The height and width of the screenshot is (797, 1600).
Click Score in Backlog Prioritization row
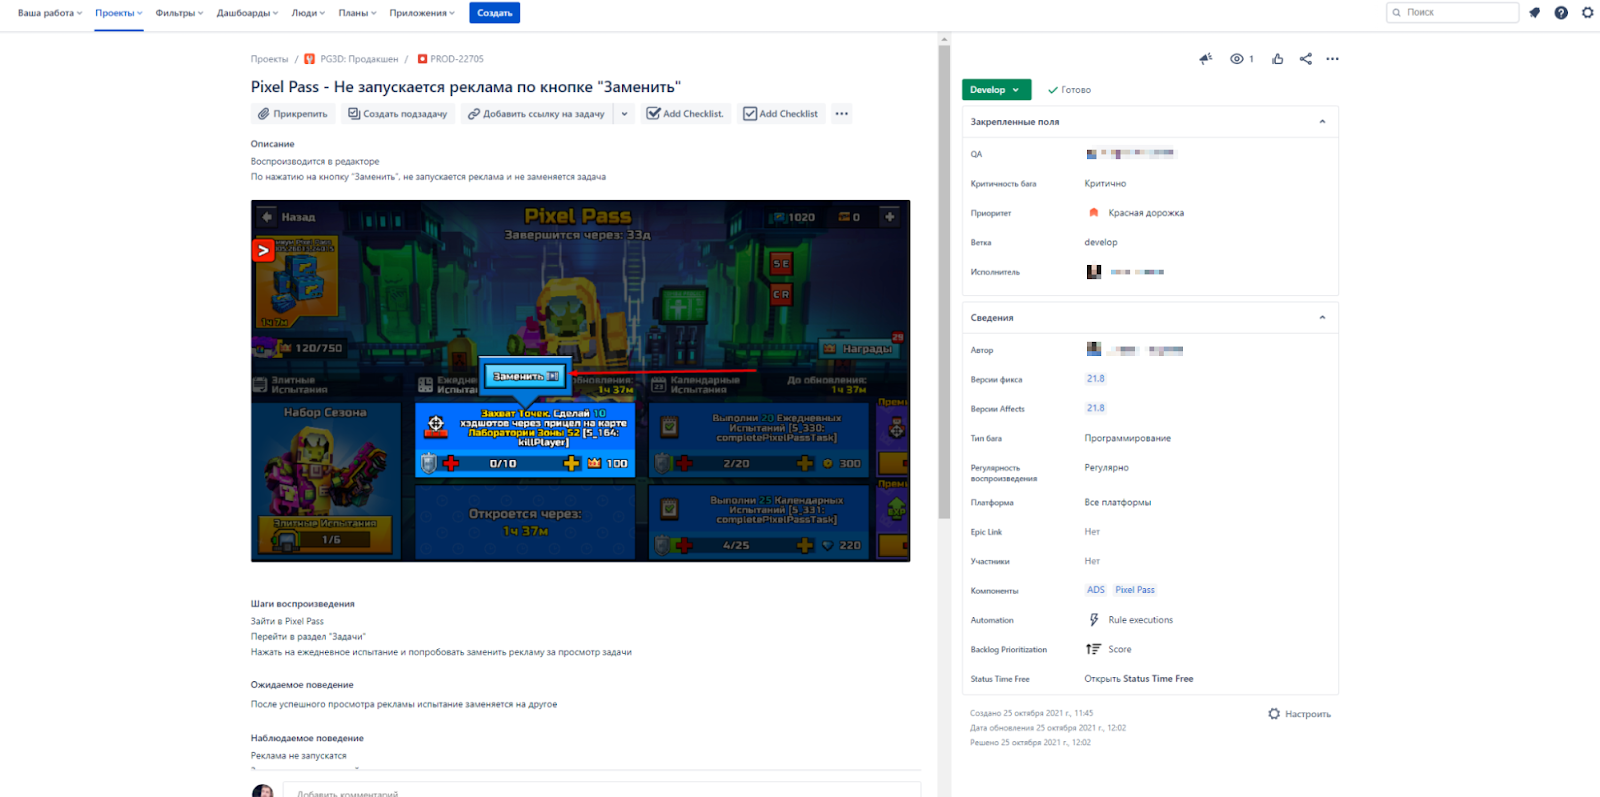[x=1120, y=649]
